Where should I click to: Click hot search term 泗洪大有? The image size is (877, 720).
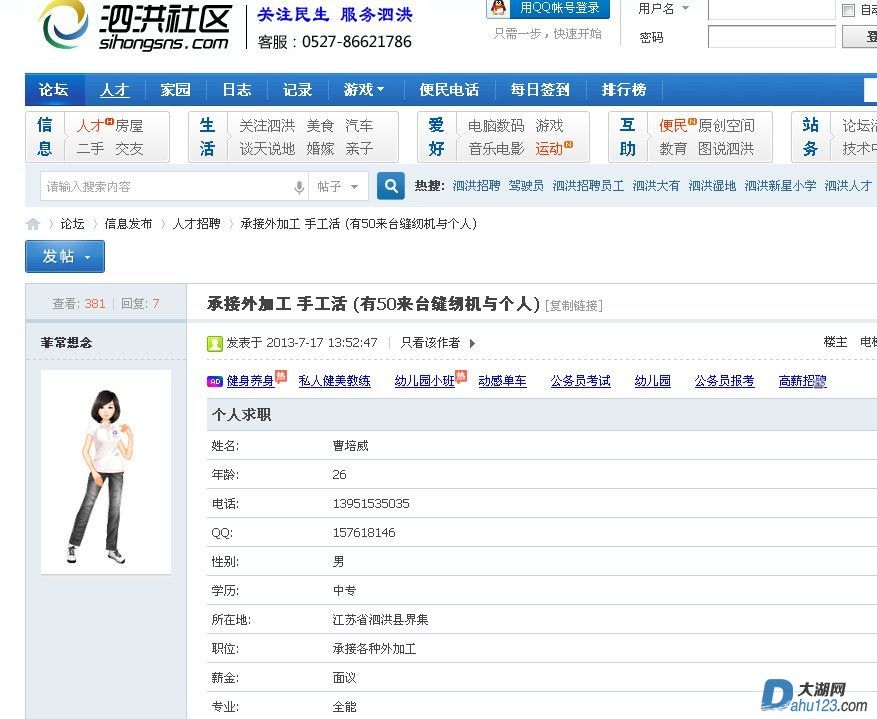coord(656,186)
